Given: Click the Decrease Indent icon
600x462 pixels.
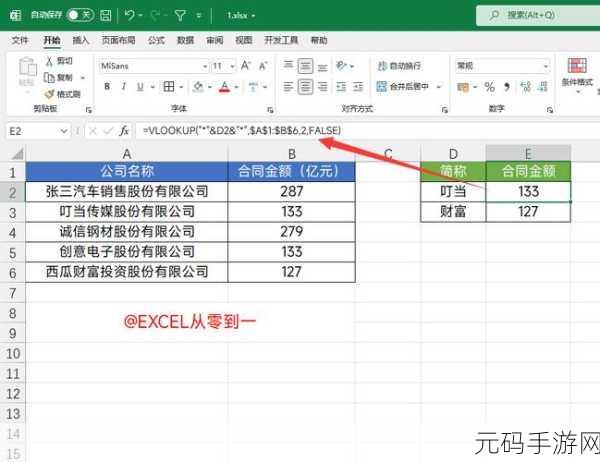Looking at the screenshot, I should (341, 87).
